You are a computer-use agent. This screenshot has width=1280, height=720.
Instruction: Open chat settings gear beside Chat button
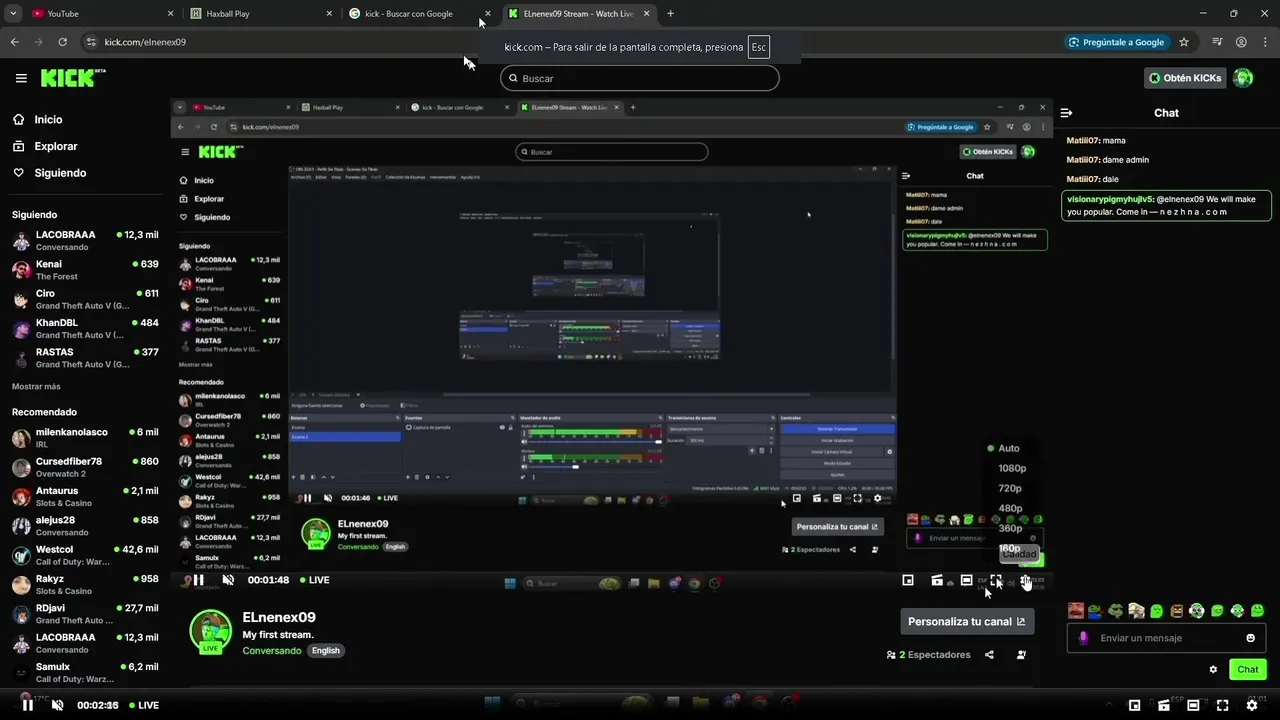pyautogui.click(x=1213, y=669)
